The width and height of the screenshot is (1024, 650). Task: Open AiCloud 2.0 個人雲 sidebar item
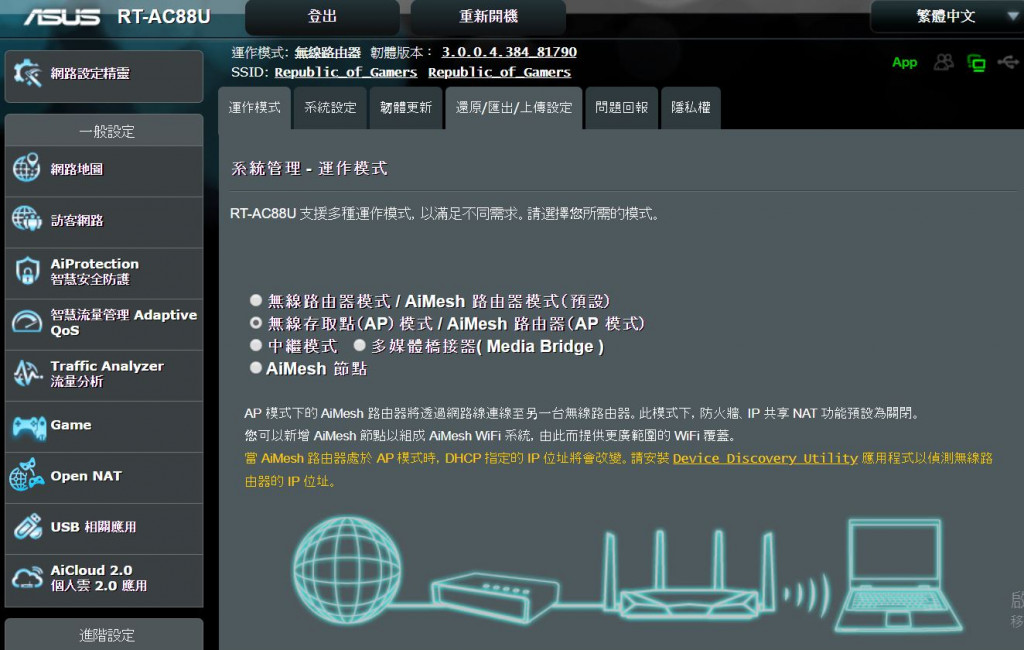point(104,579)
